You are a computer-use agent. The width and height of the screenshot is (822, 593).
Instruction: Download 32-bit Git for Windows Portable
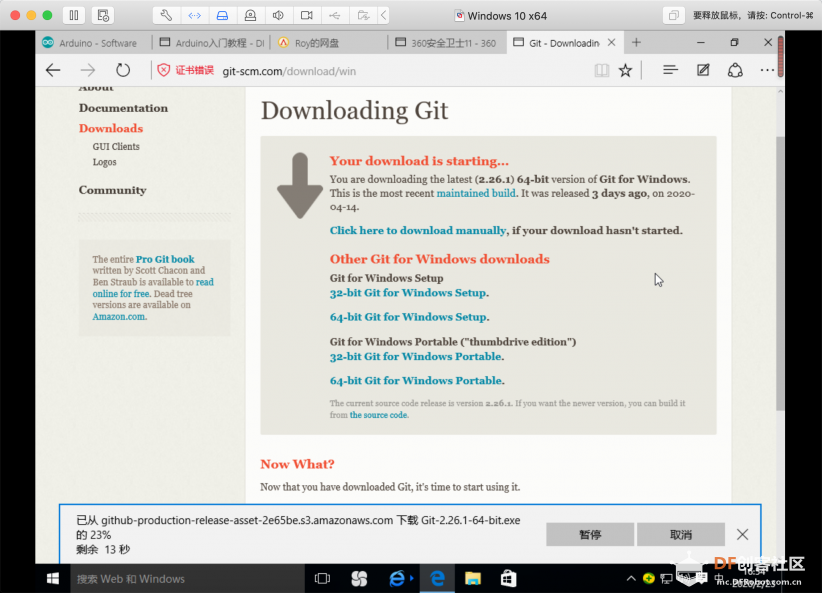[x=416, y=357]
